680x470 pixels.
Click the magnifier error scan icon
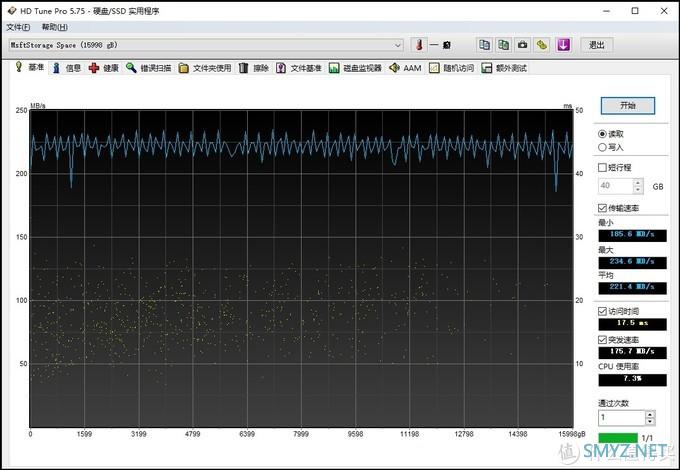[131, 68]
